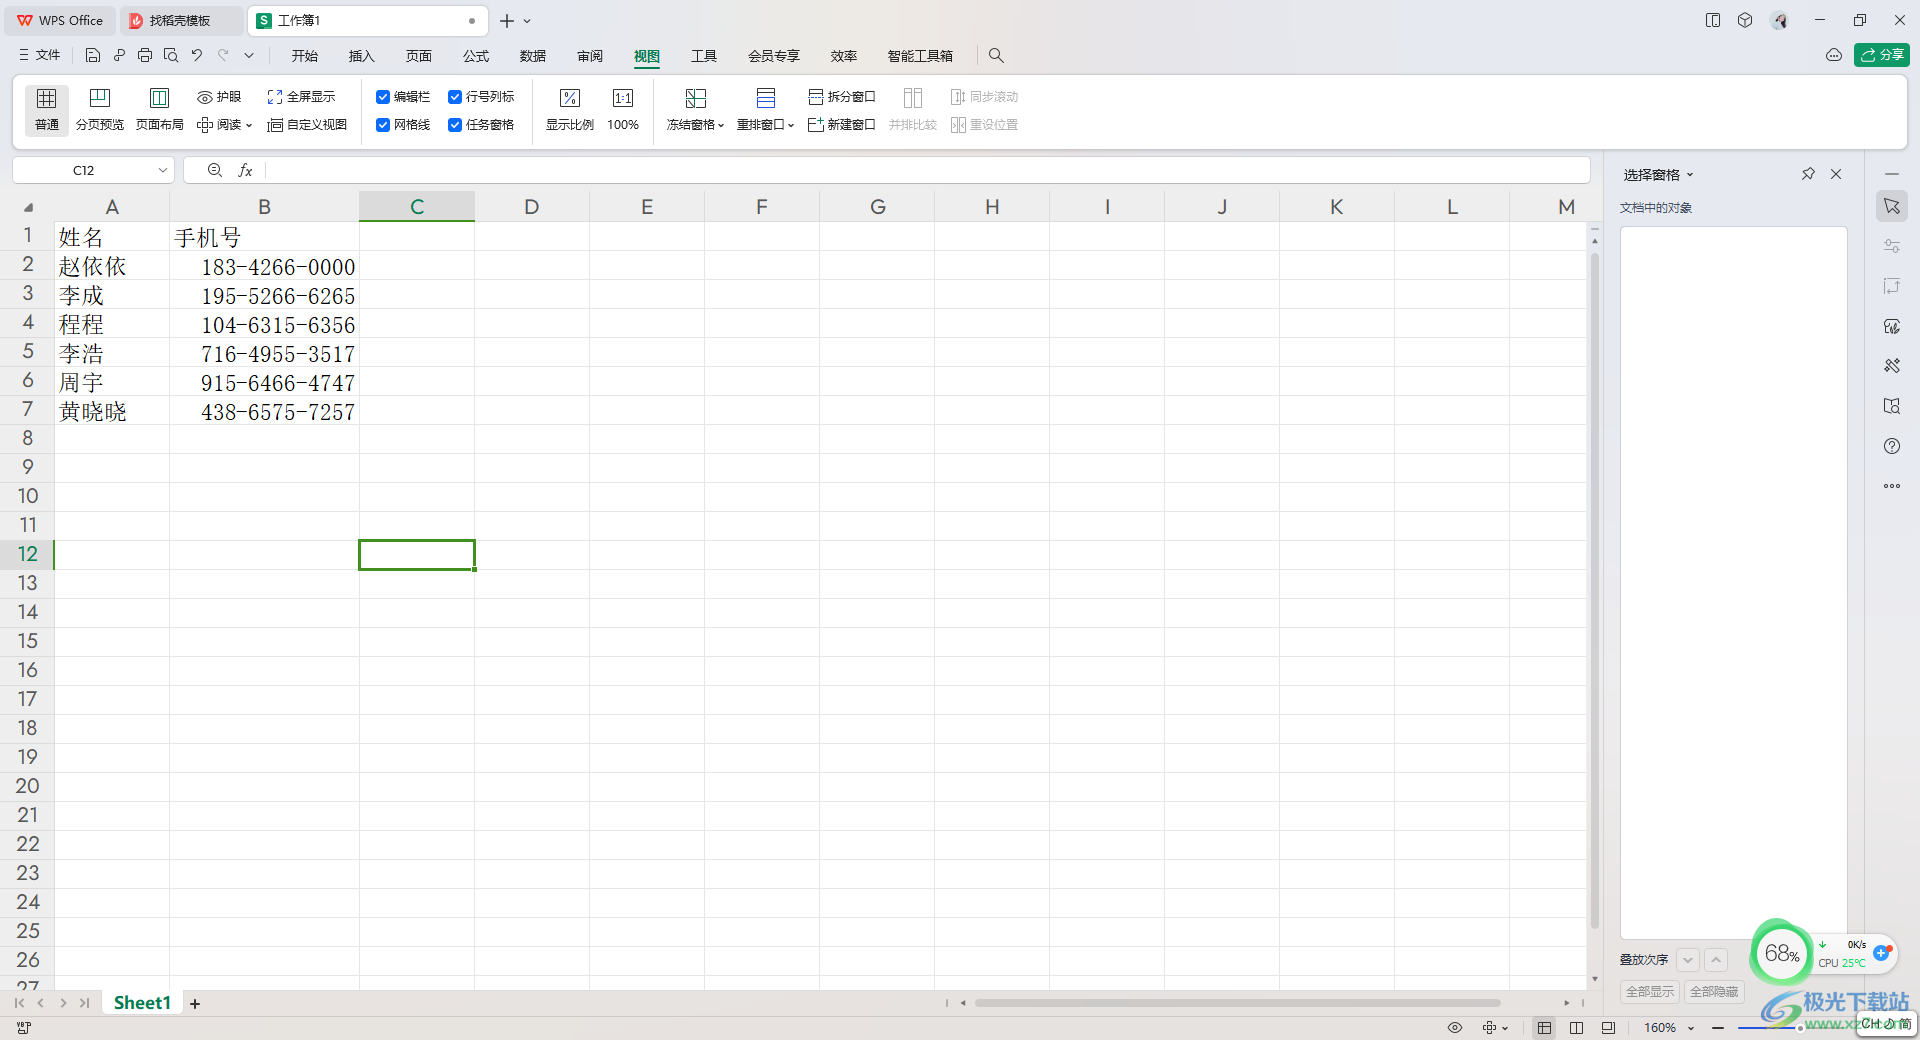
Task: Click the 全部隐藏 hide all button
Action: [x=1714, y=991]
